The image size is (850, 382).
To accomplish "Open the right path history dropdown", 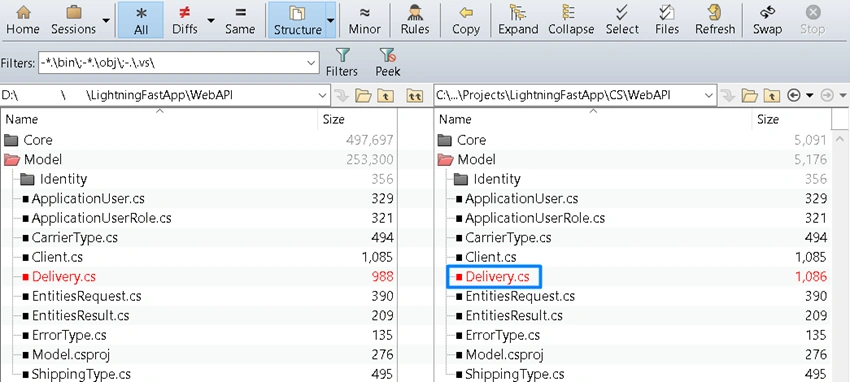I will pyautogui.click(x=709, y=96).
